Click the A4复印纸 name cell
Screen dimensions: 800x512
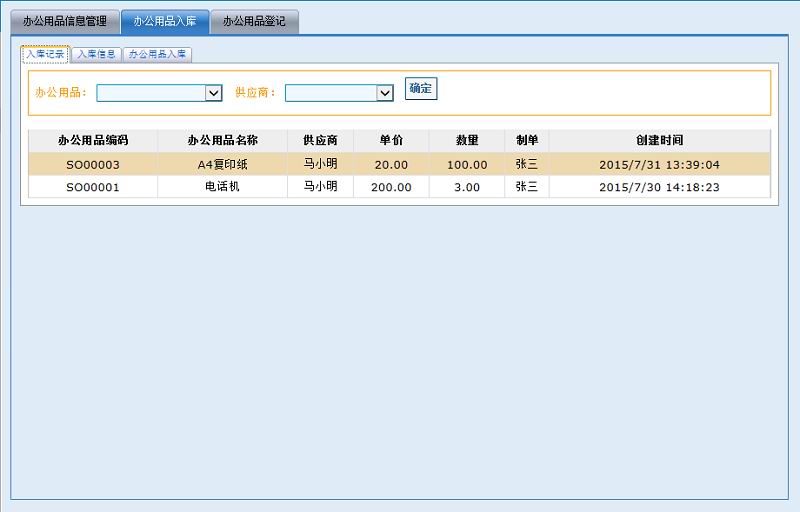click(222, 164)
